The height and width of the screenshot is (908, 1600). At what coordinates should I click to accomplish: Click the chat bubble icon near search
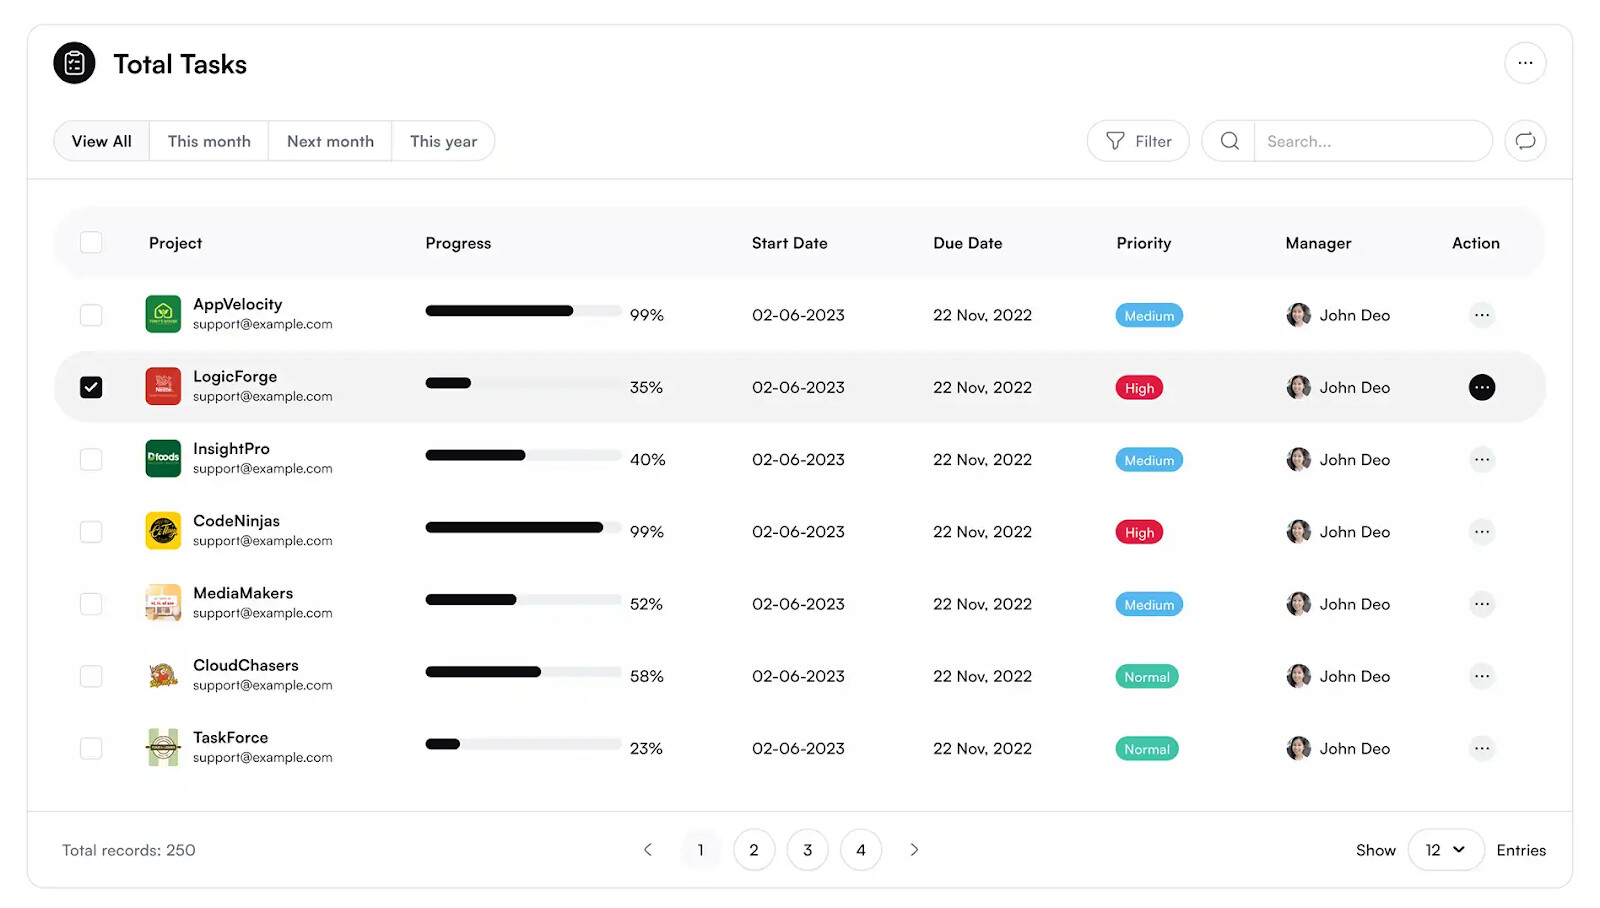tap(1524, 141)
